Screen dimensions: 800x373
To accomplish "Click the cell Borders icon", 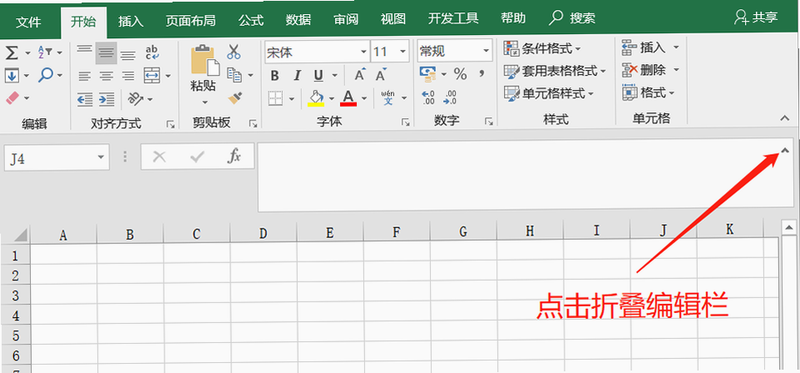I will point(276,98).
